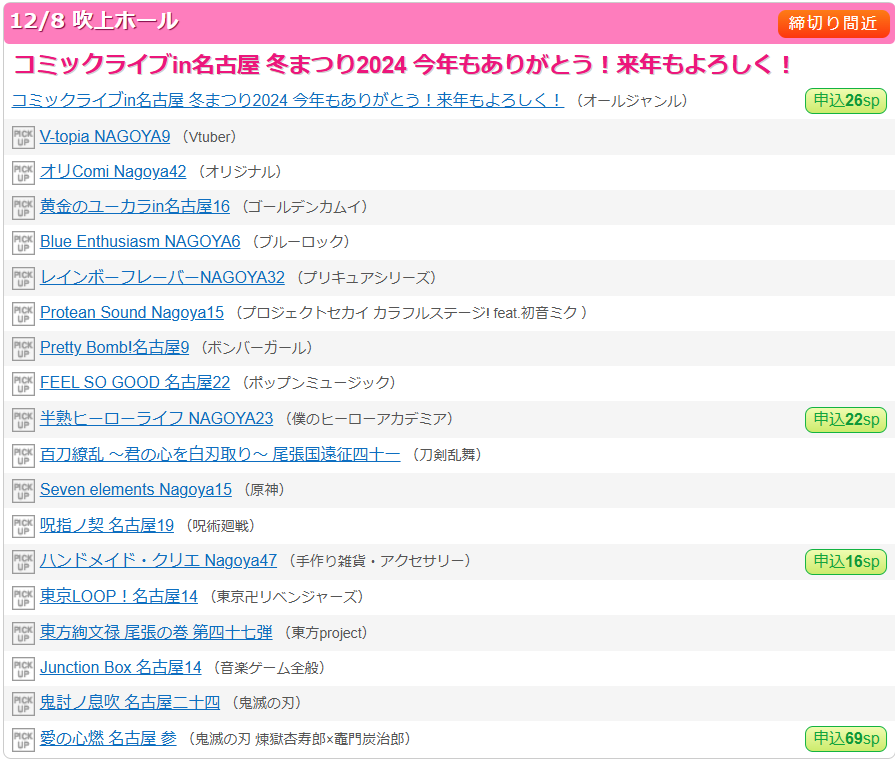Image resolution: width=895 pixels, height=762 pixels.
Task: Click the large pink コミックライブin名古屋 heading
Action: [x=402, y=64]
